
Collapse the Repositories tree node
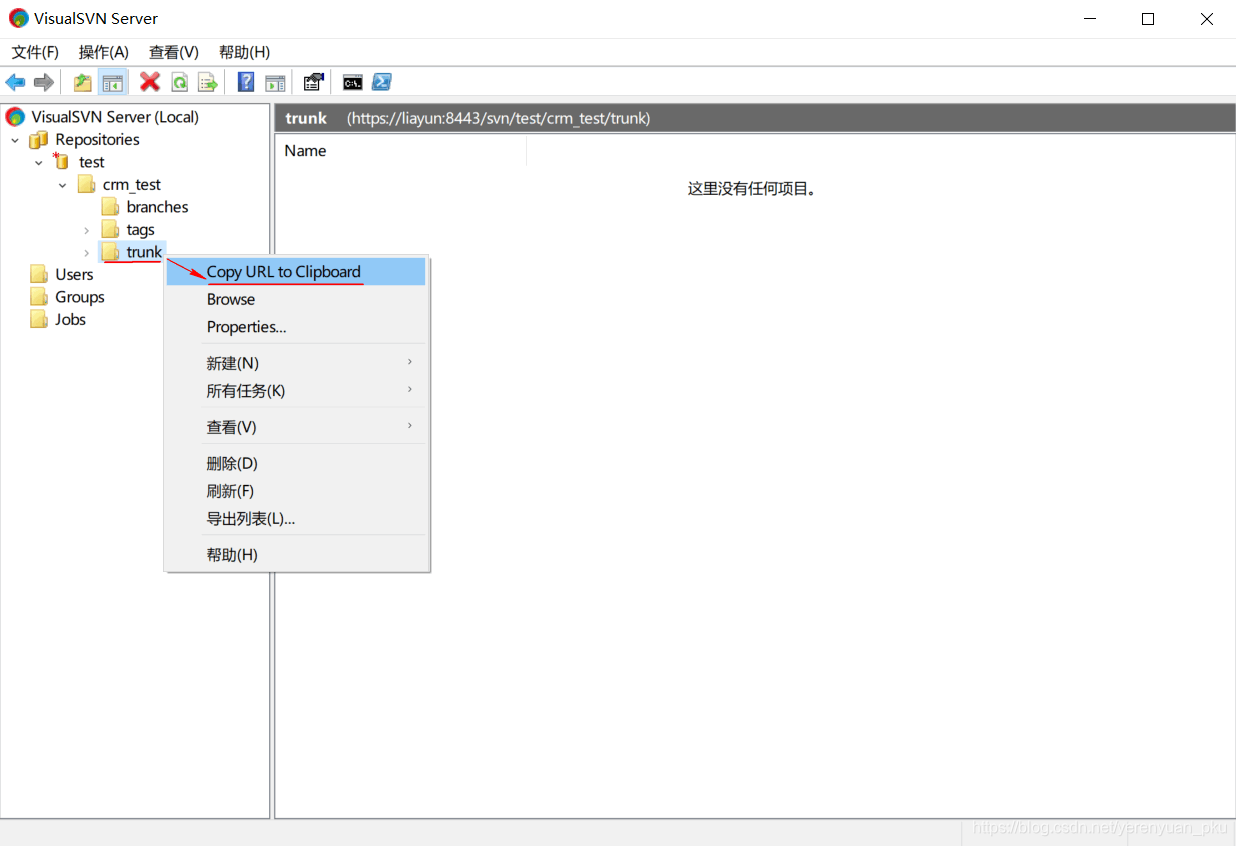point(15,140)
